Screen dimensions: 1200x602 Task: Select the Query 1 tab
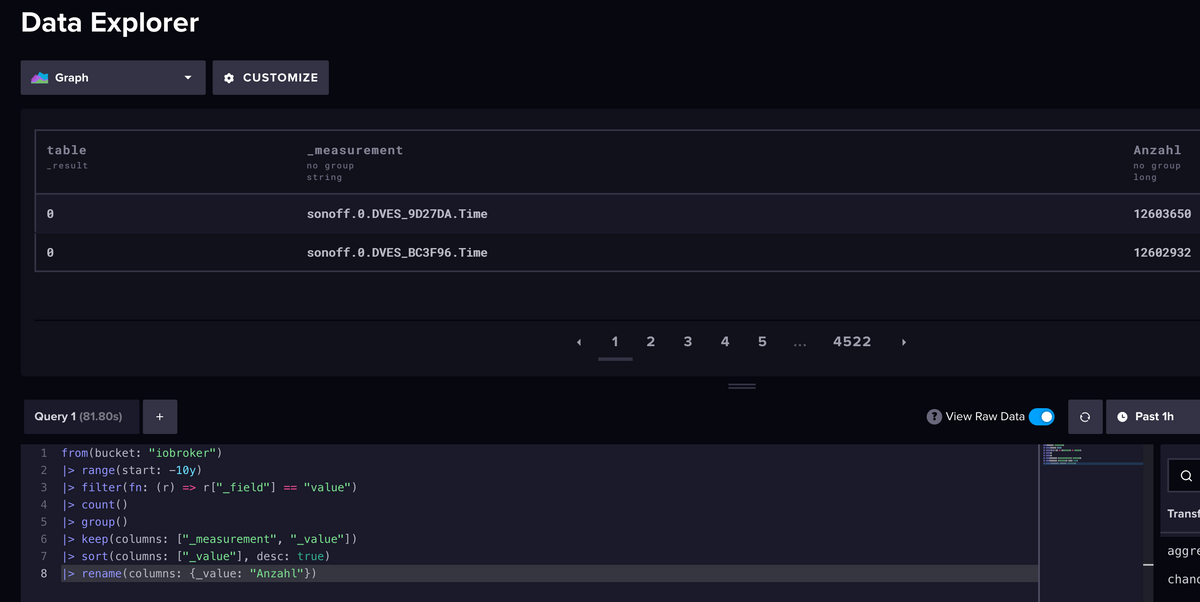click(82, 416)
